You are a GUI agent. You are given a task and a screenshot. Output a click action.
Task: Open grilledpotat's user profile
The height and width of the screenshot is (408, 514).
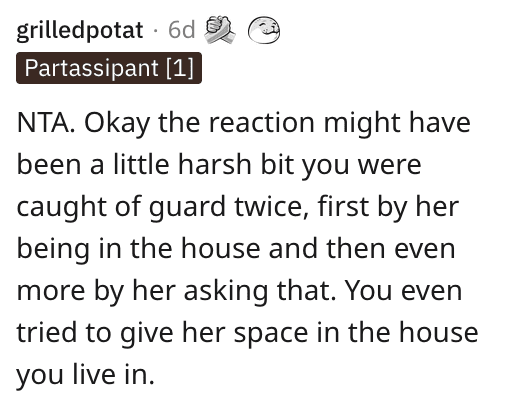[80, 30]
